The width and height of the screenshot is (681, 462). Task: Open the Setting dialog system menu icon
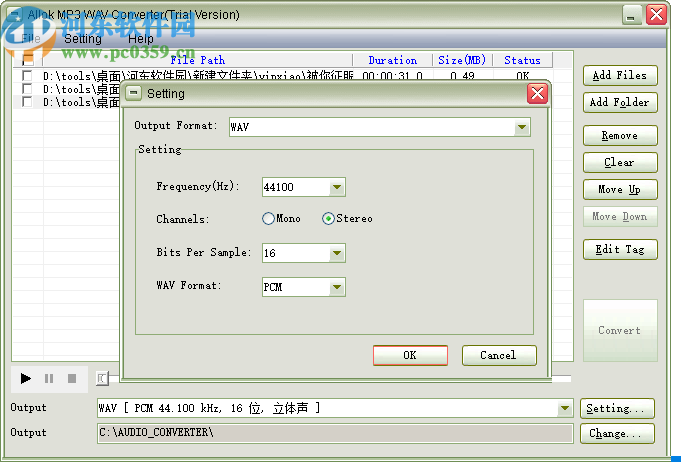click(x=134, y=93)
